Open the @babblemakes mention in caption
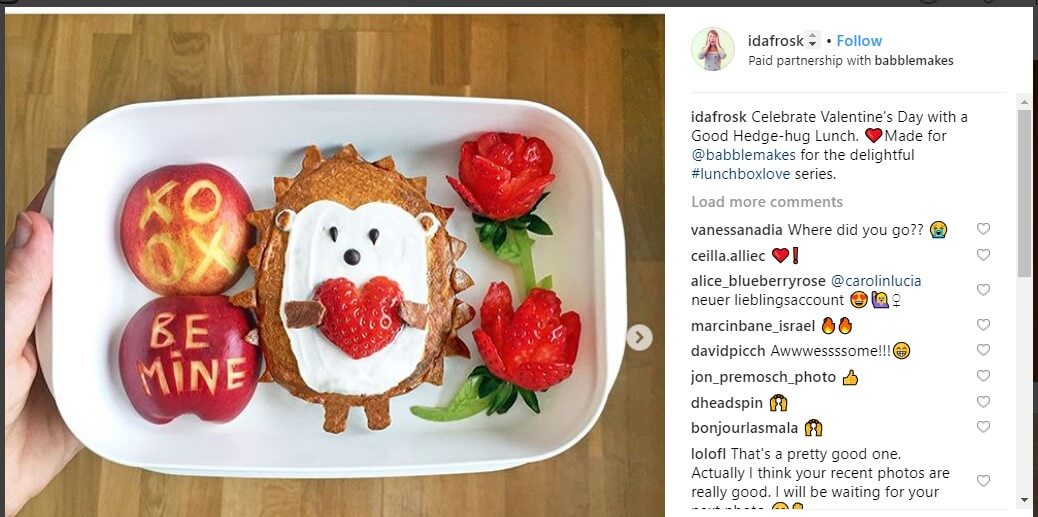The width and height of the screenshot is (1038, 517). click(x=745, y=155)
